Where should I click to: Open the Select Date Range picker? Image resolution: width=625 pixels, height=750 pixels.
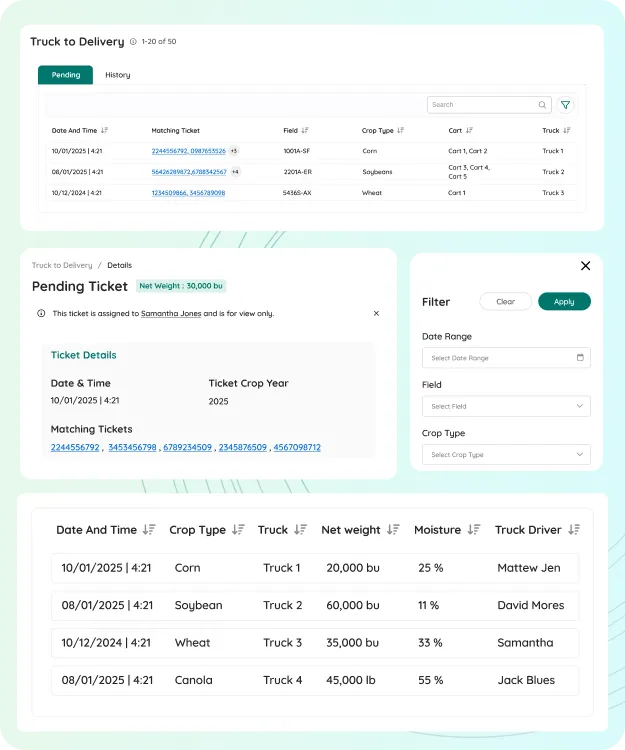point(498,358)
